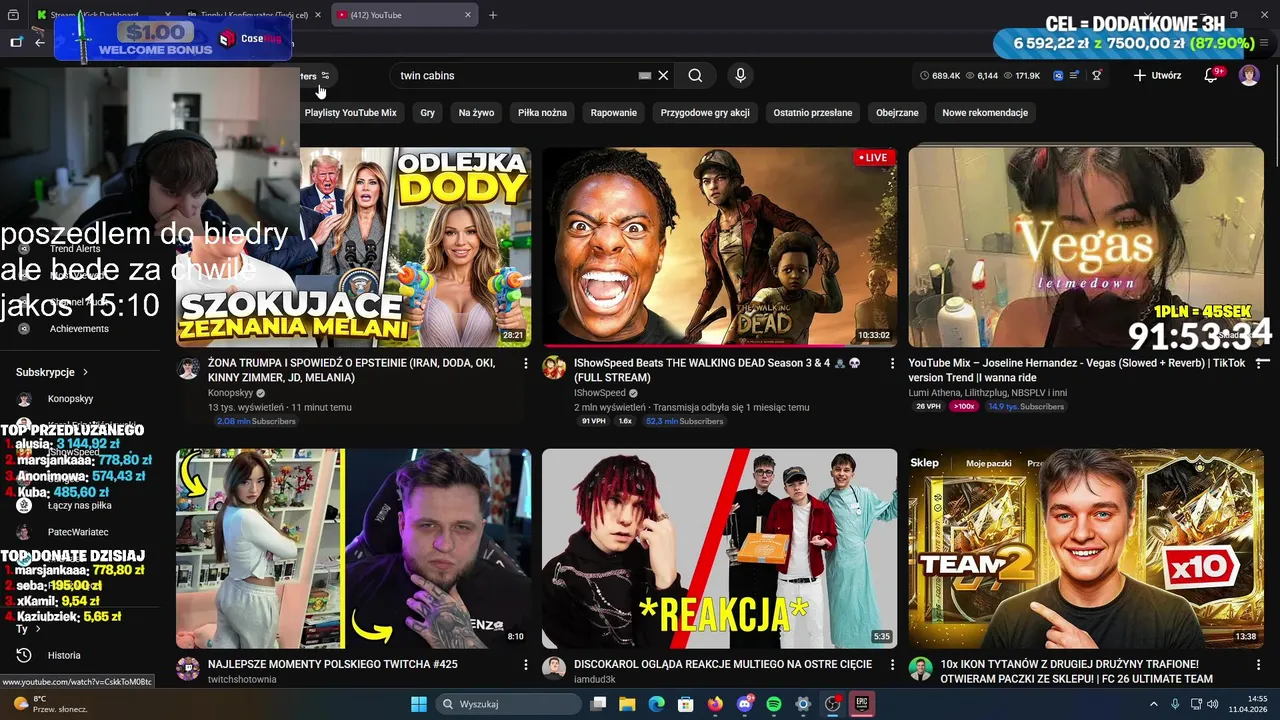This screenshot has height=720, width=1280.
Task: Play the Walking Dead LIVE thumbnail
Action: [720, 247]
